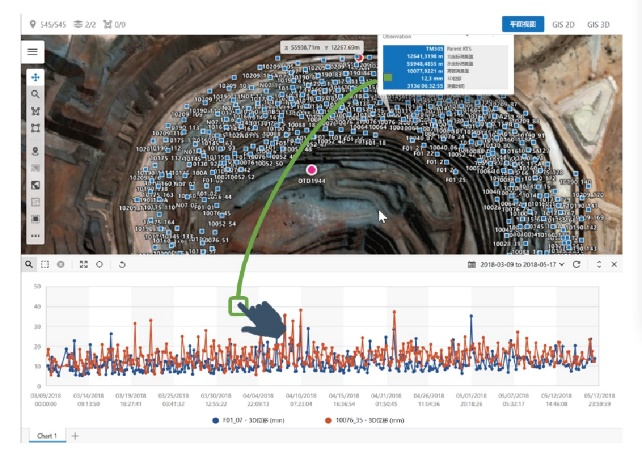Refresh the chart data

(576, 265)
